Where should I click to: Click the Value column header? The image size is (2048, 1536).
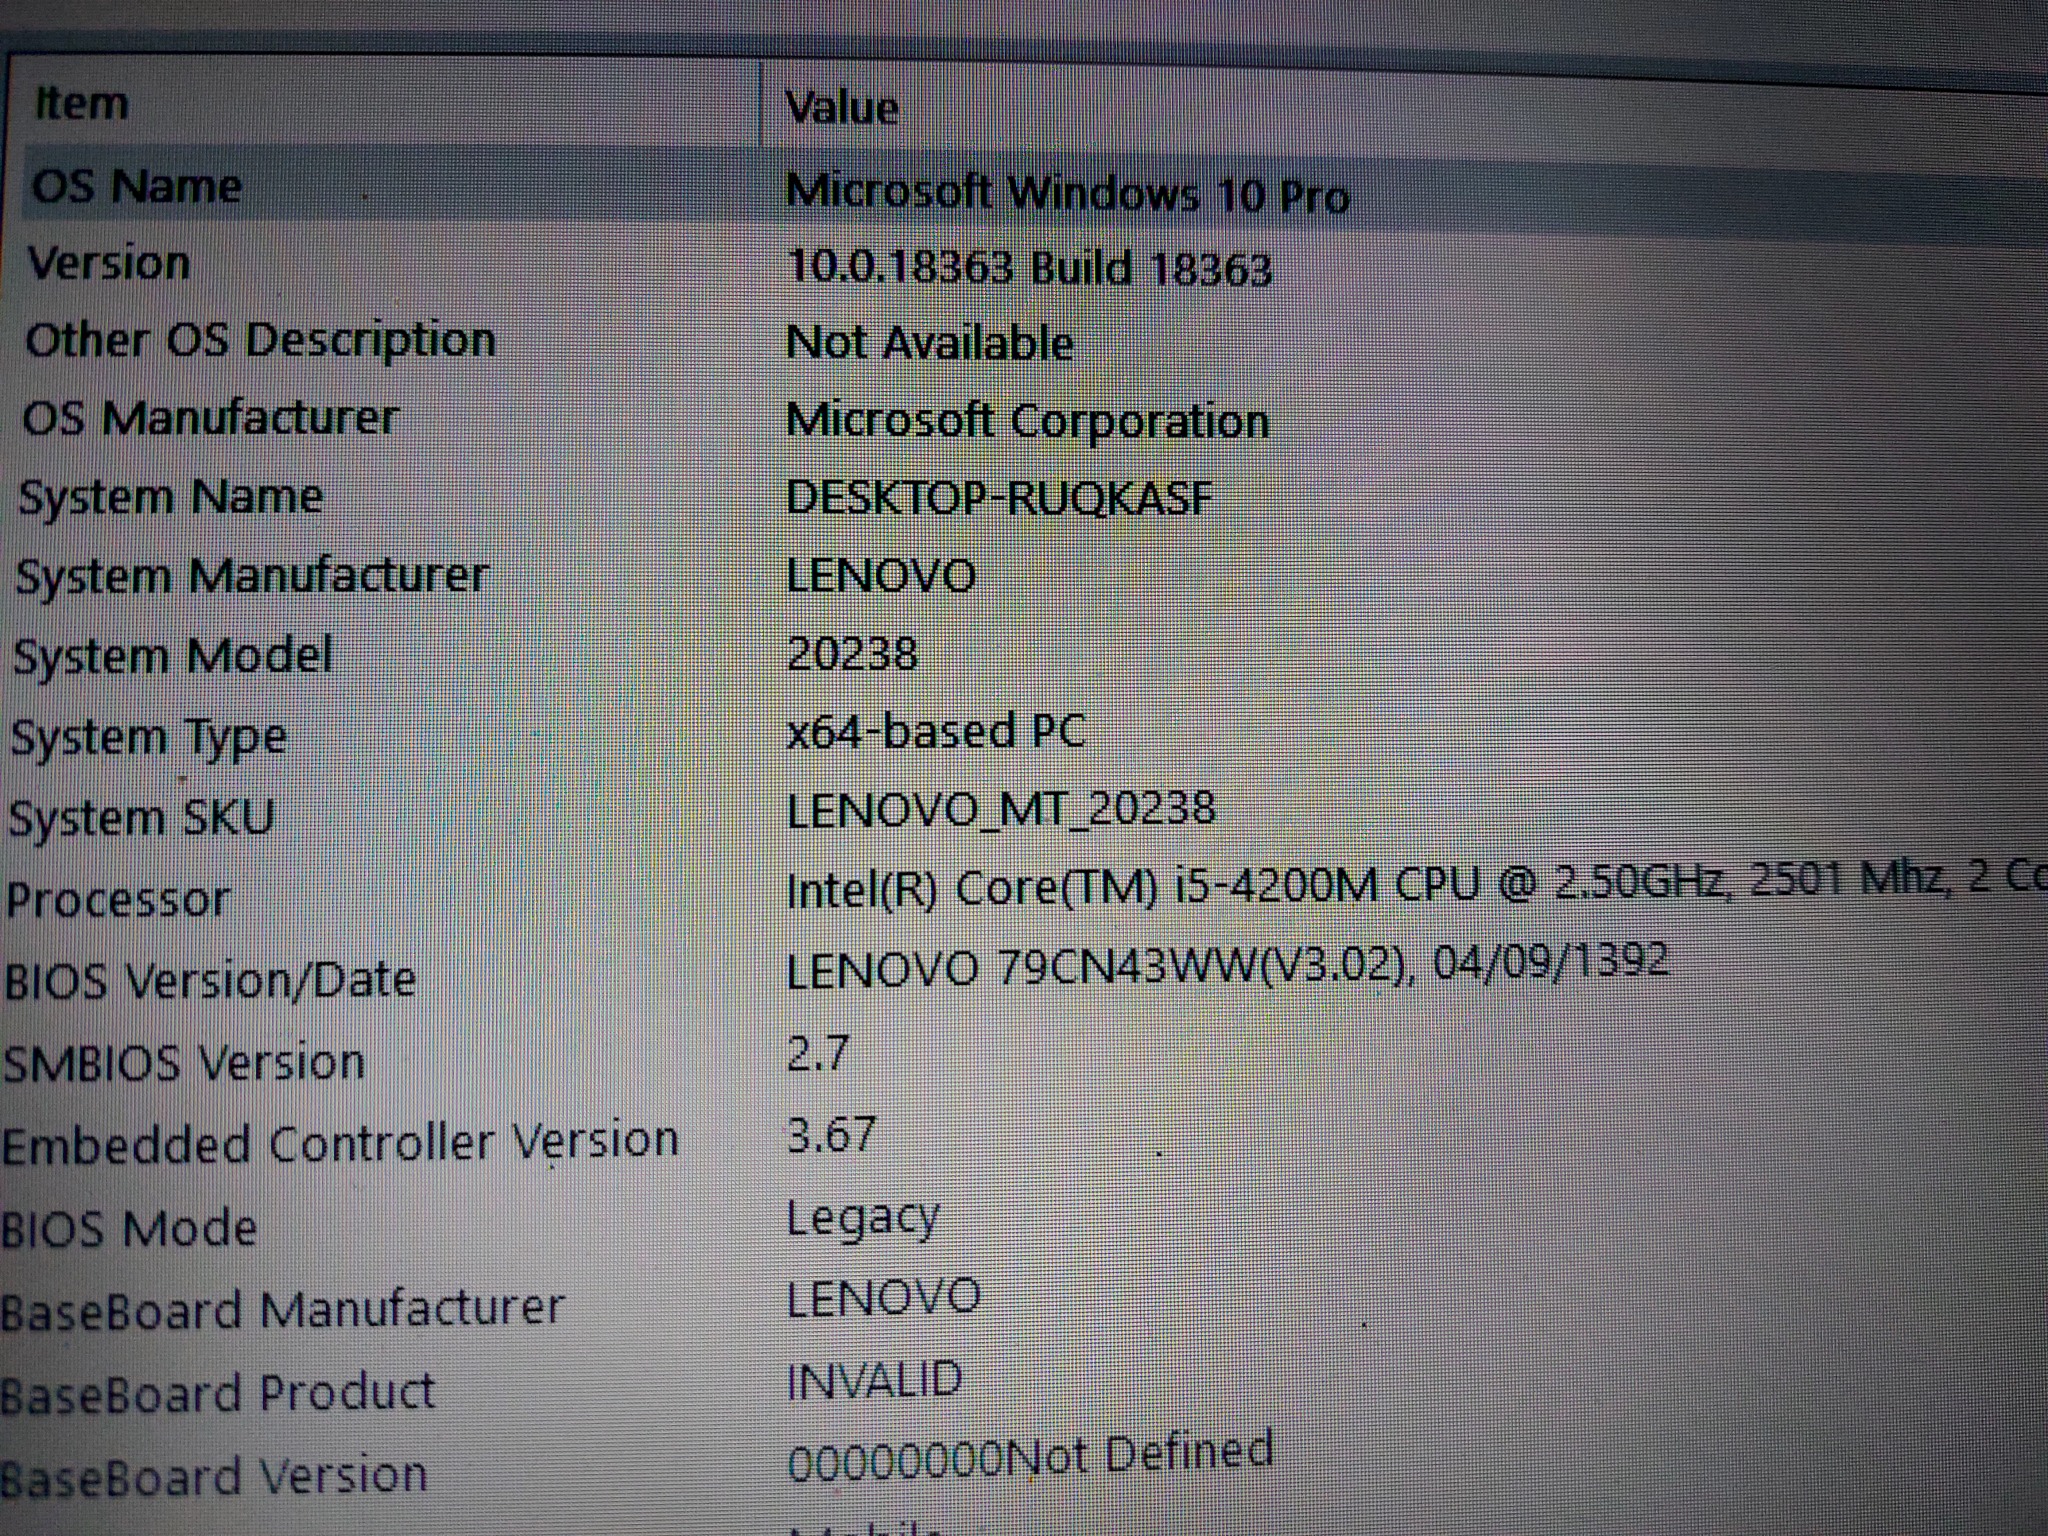pyautogui.click(x=842, y=107)
